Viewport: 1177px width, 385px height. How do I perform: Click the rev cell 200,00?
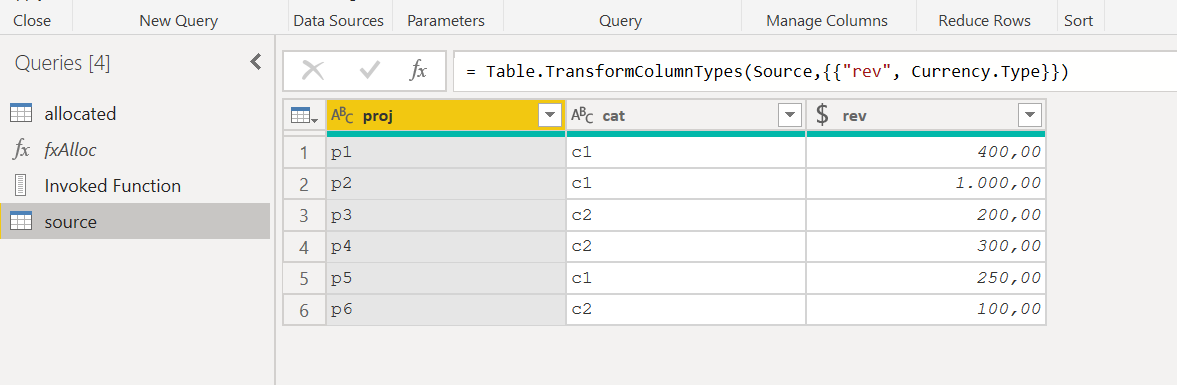pos(926,215)
